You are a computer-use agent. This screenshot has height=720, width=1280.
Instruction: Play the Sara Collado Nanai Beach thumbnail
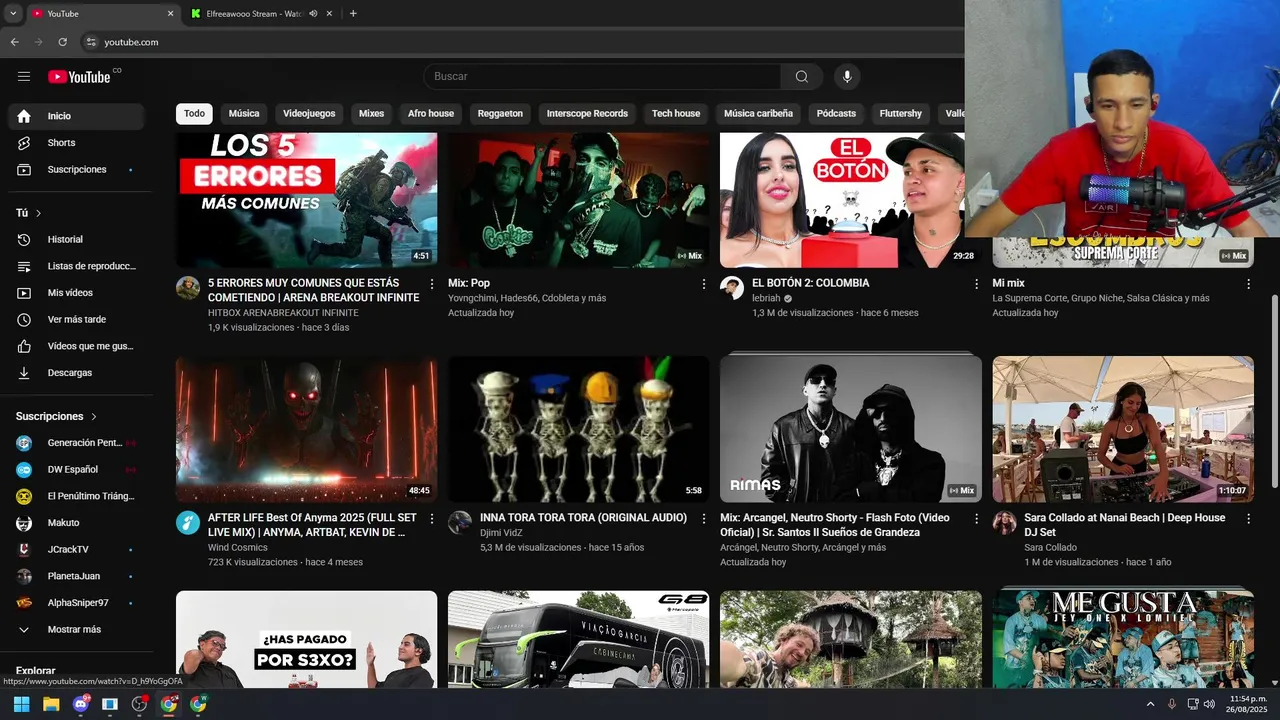pyautogui.click(x=1122, y=429)
